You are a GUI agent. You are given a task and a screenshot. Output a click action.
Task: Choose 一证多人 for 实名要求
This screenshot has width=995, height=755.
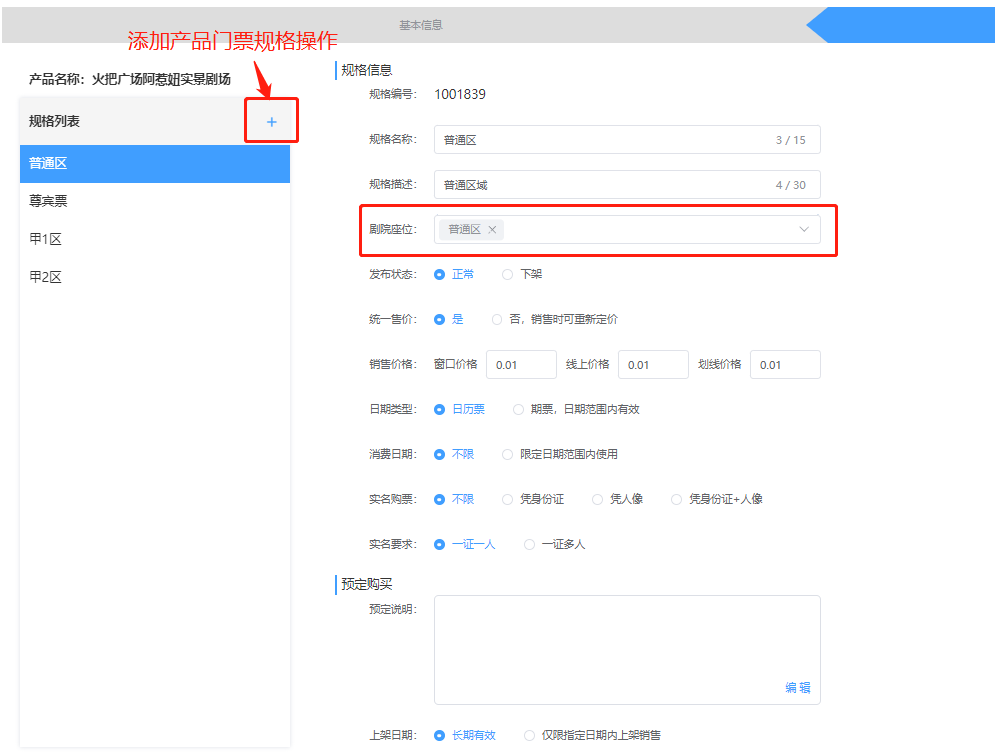530,544
